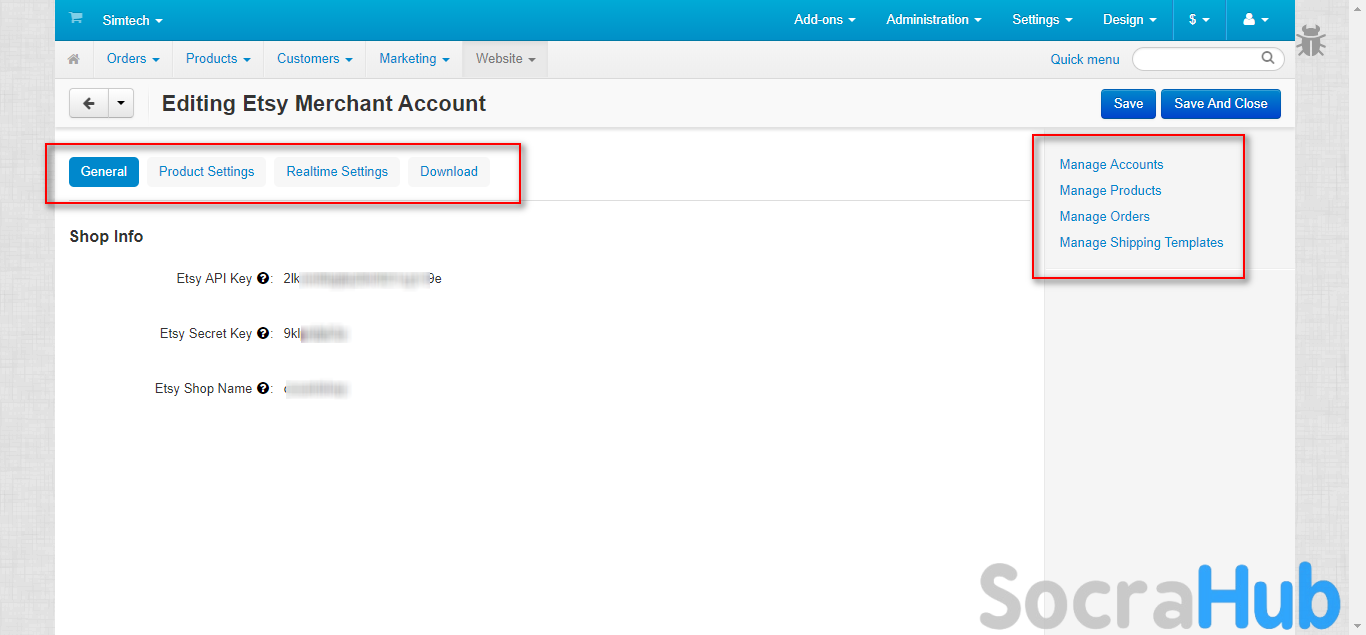Click inside the top search field
Viewport: 1366px width, 635px height.
tap(1208, 59)
